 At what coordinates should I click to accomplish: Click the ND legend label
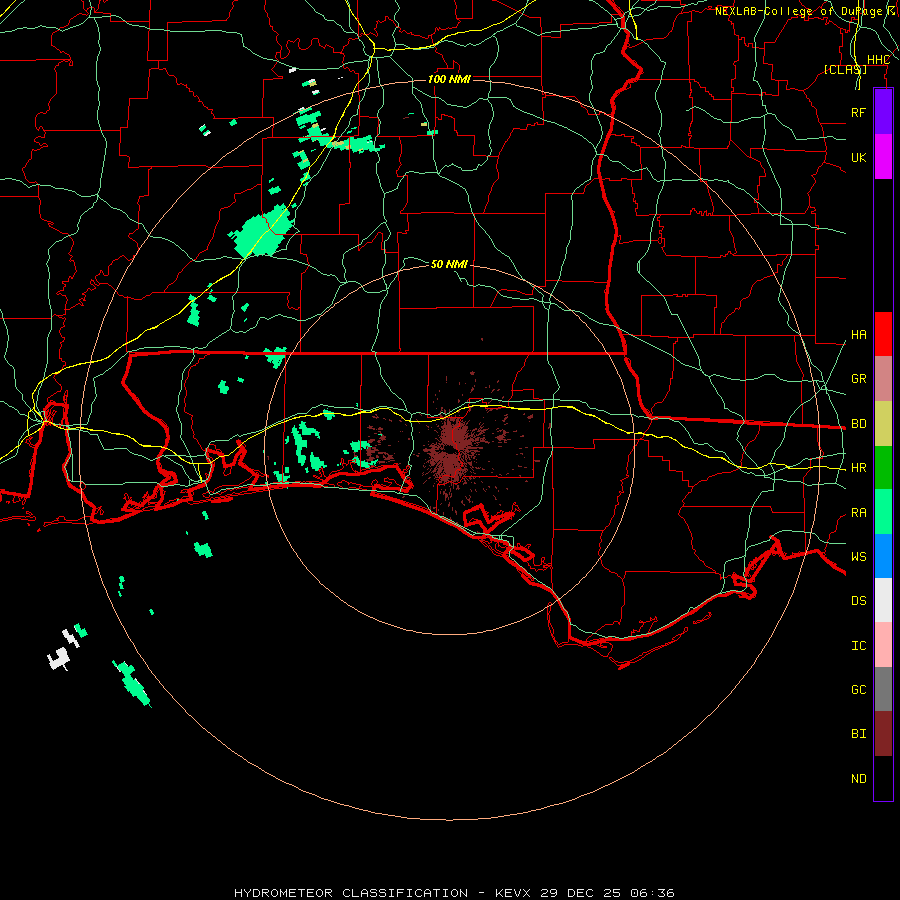coord(858,779)
